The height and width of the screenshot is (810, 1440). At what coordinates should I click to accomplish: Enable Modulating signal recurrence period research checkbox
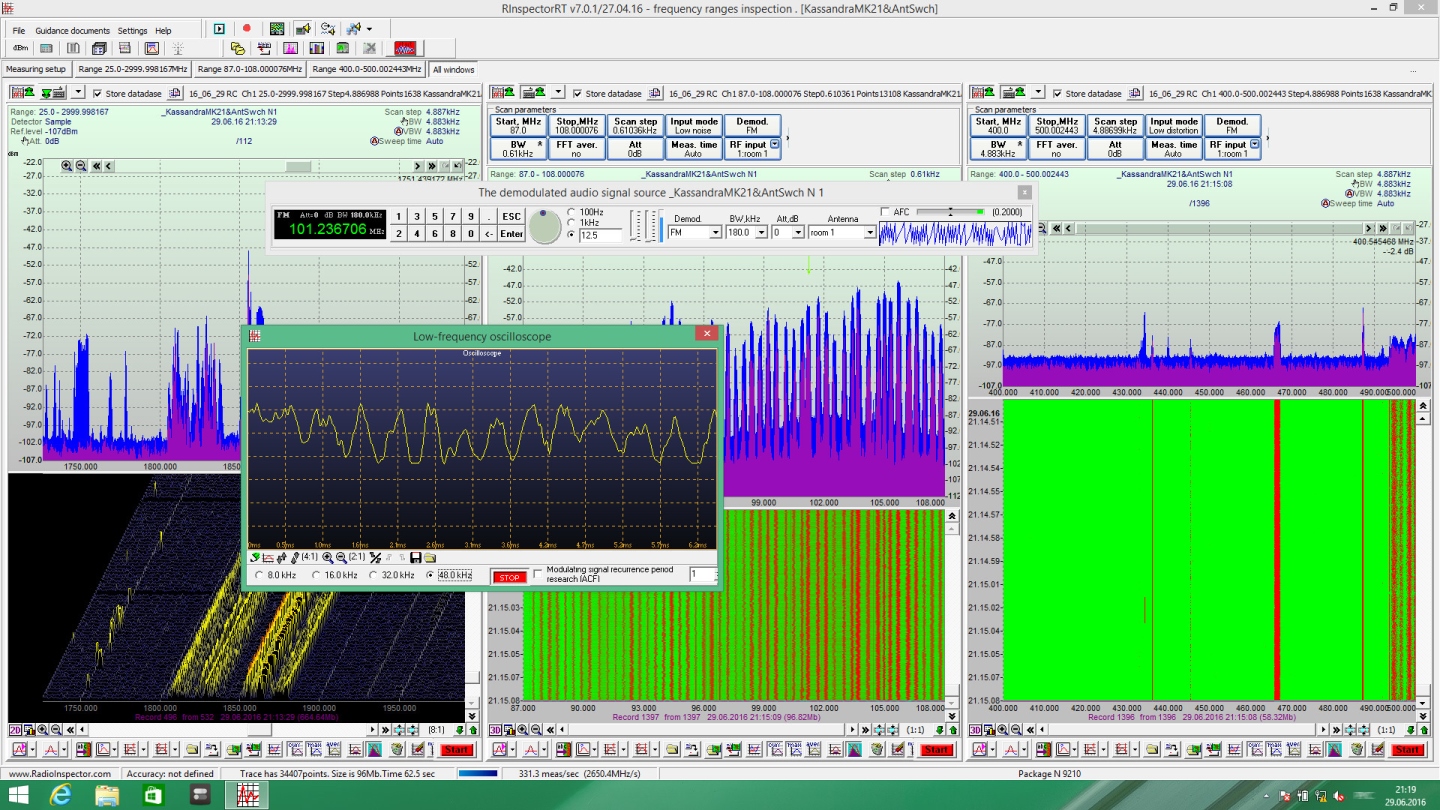[x=538, y=574]
